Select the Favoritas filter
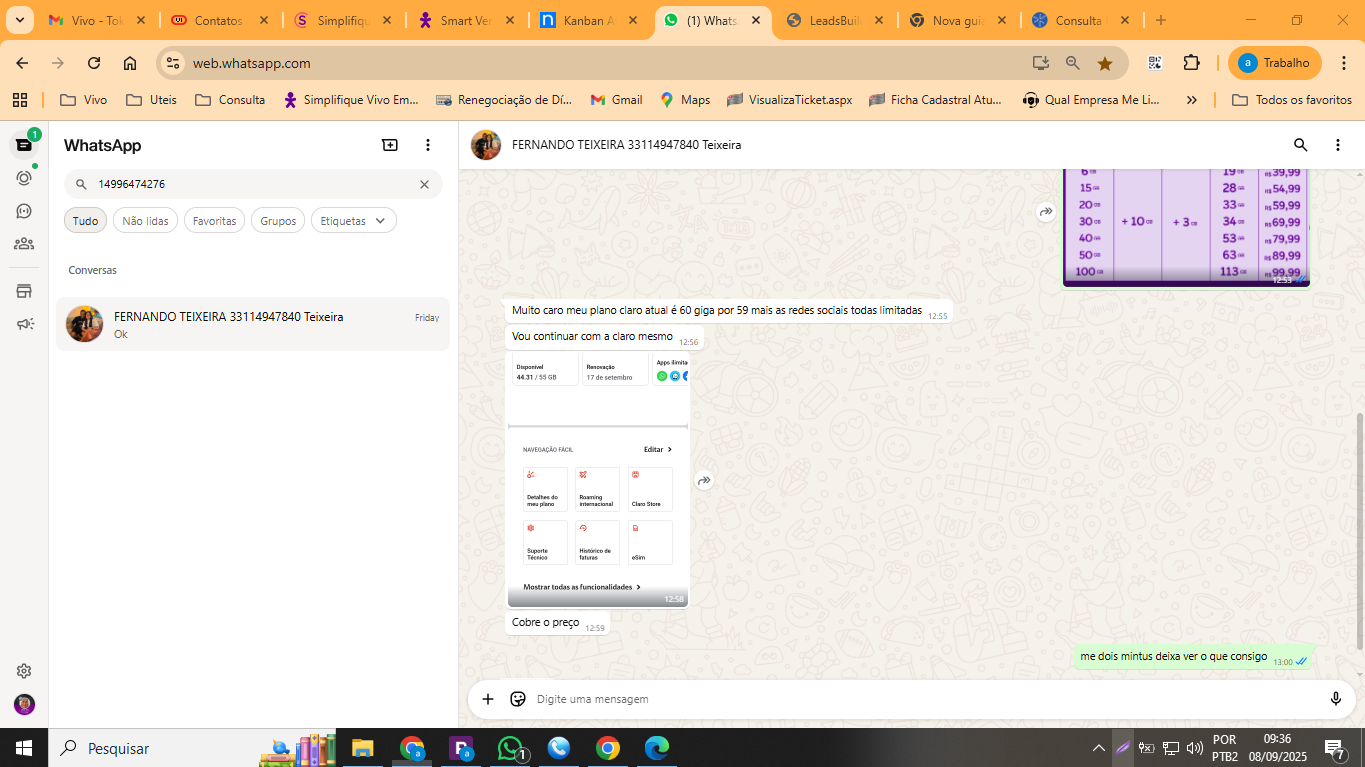 [x=214, y=221]
